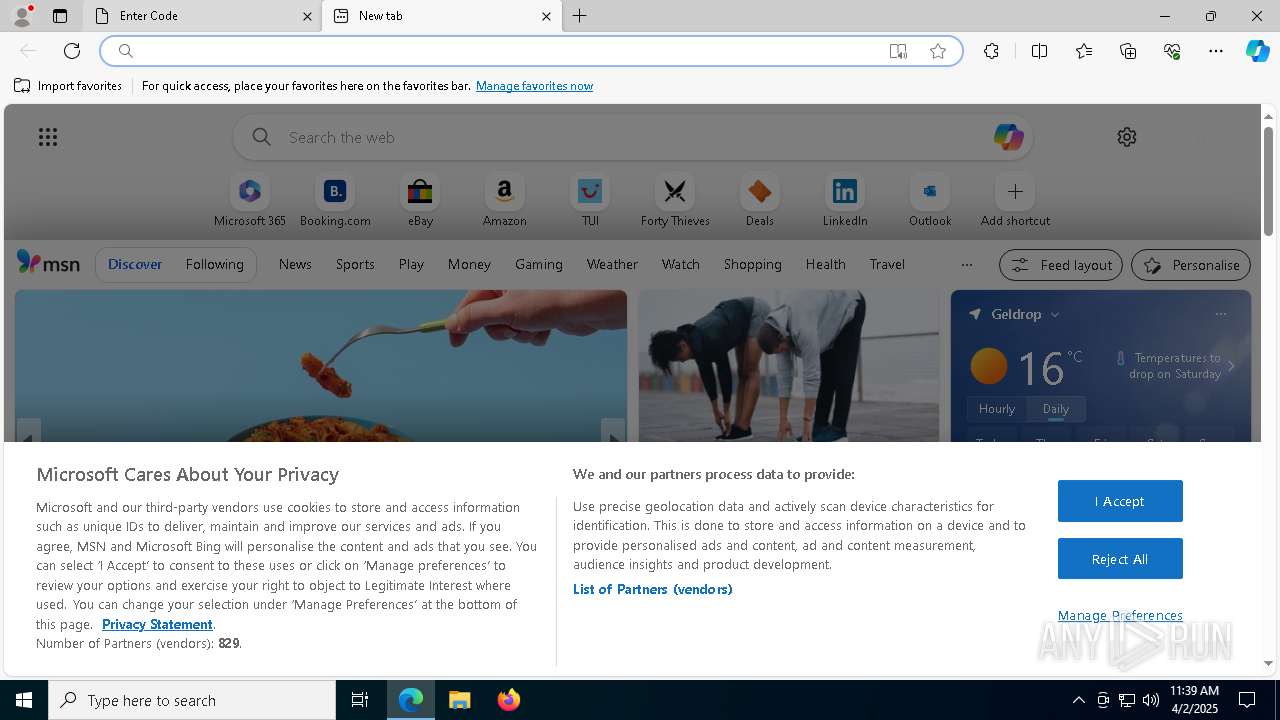The image size is (1280, 720).
Task: Open the Favorites list icon
Action: click(x=1084, y=51)
